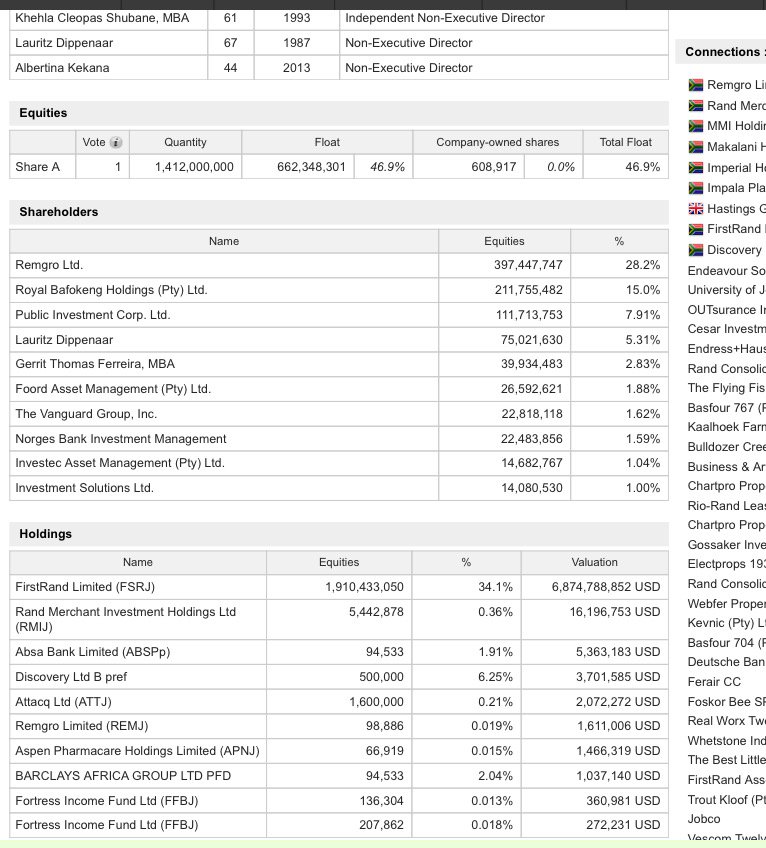Screen dimensions: 766x848
Task: Click flag icon beside Impala Platinum
Action: pyautogui.click(x=695, y=188)
